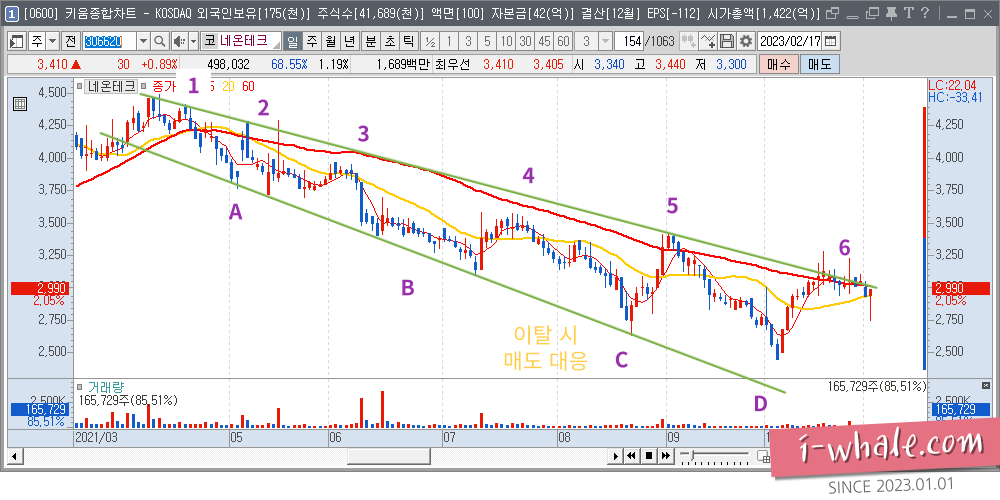Click the 거래량 volume indicator label
1000x500 pixels.
[x=105, y=386]
